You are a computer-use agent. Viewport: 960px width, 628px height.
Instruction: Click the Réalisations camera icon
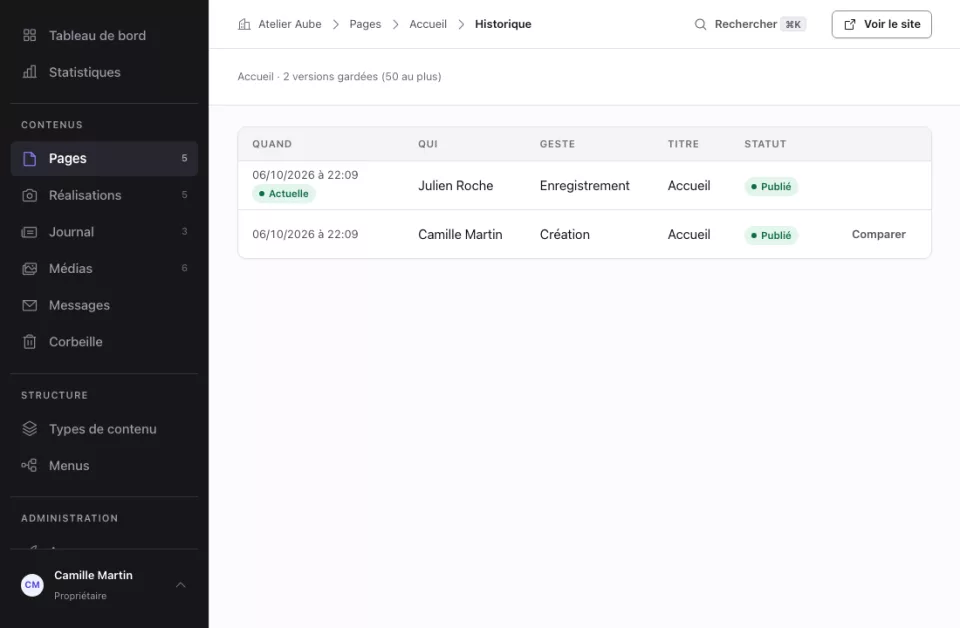pyautogui.click(x=29, y=195)
